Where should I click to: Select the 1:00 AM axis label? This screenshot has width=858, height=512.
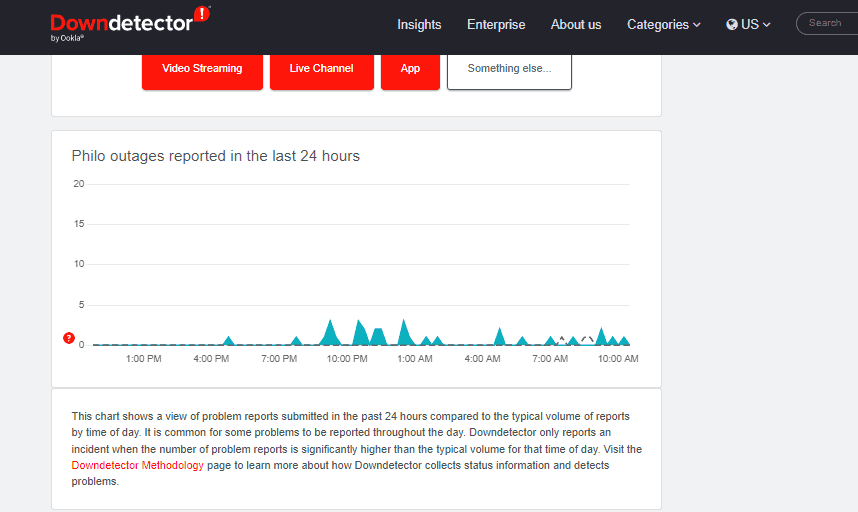click(415, 359)
